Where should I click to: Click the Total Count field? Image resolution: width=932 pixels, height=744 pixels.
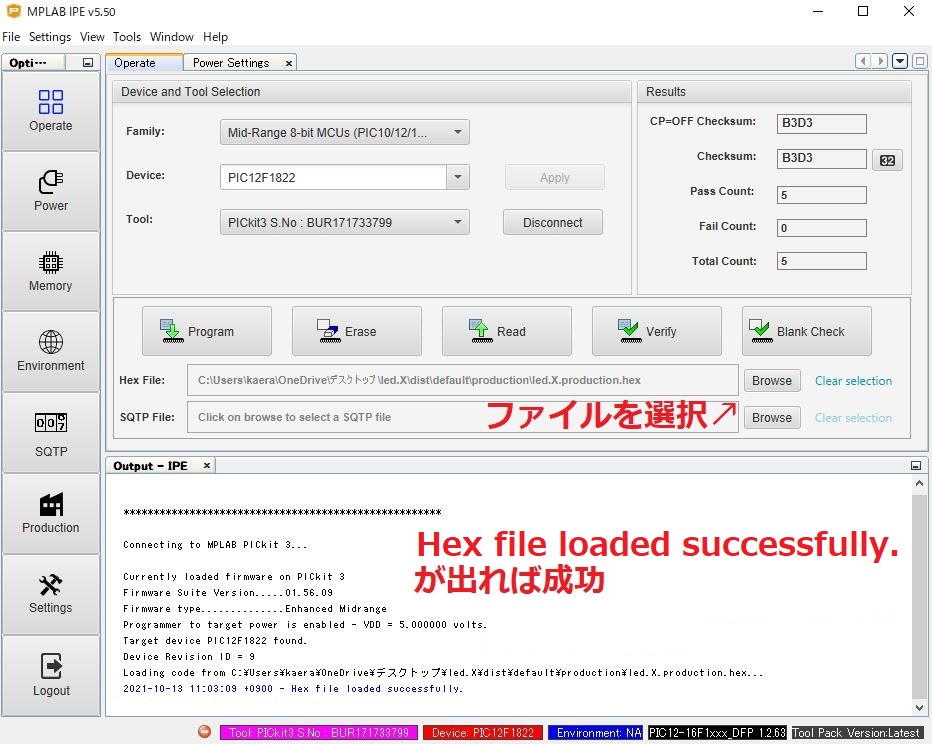click(821, 261)
